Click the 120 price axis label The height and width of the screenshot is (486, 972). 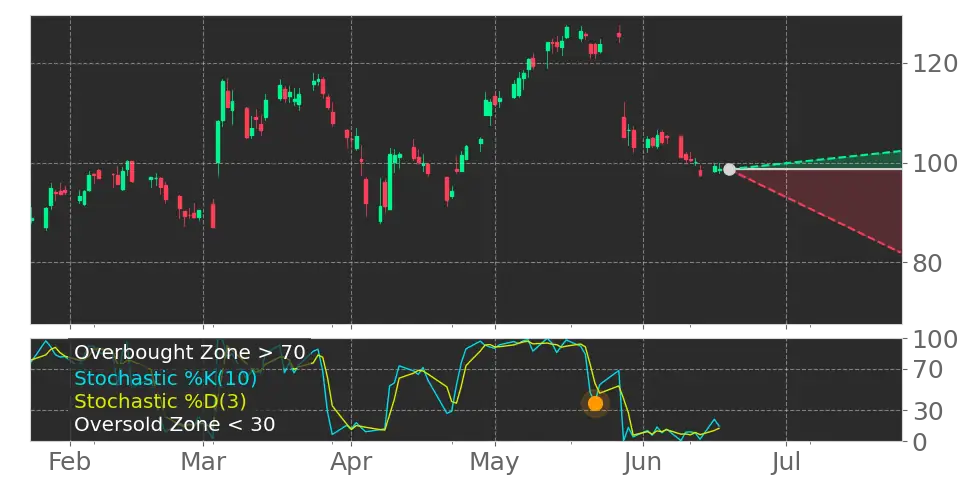pos(935,63)
